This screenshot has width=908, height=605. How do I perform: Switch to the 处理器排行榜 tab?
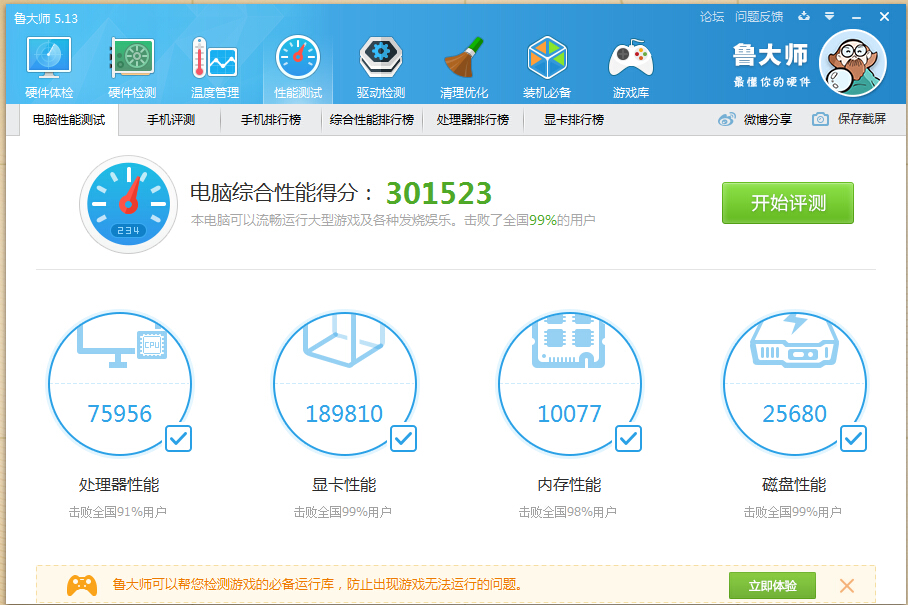pos(473,120)
